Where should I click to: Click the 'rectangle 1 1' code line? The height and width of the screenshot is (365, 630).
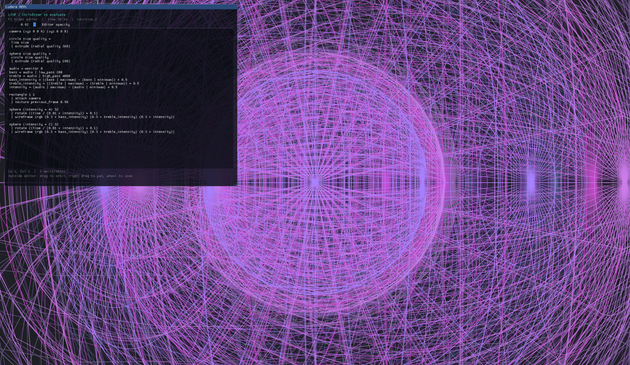point(22,94)
